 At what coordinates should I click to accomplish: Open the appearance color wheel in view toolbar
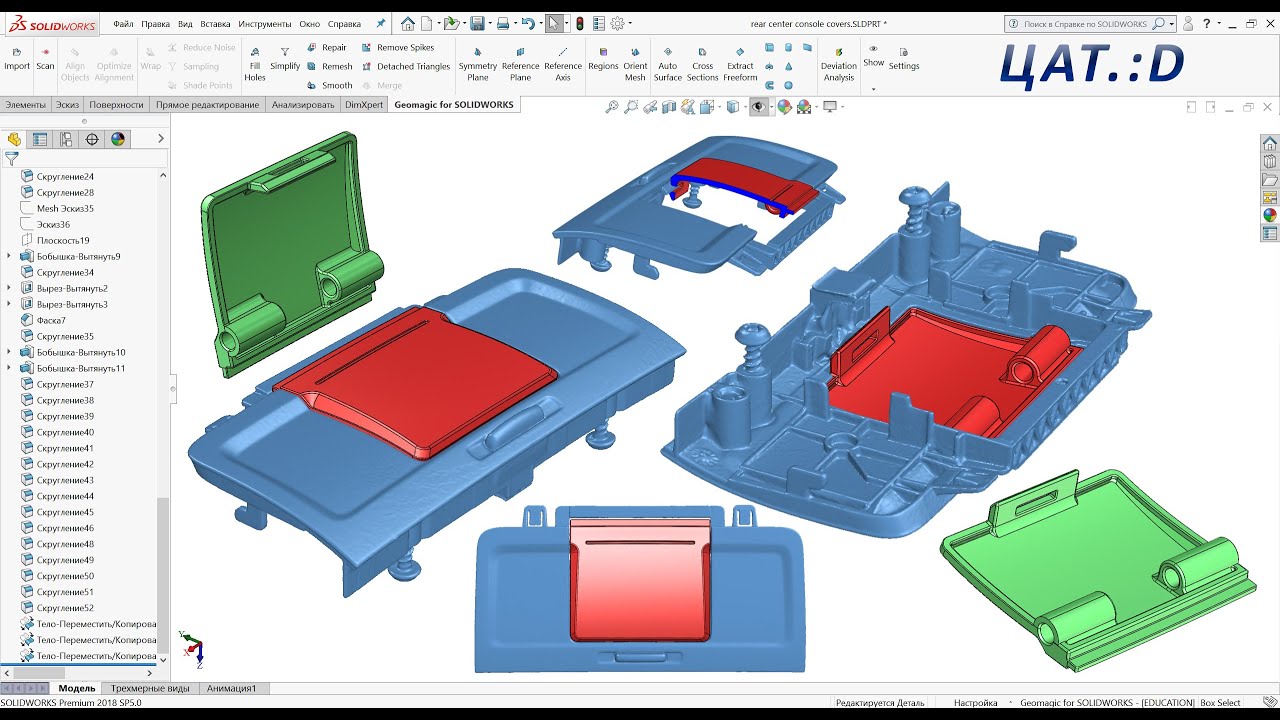pos(785,107)
